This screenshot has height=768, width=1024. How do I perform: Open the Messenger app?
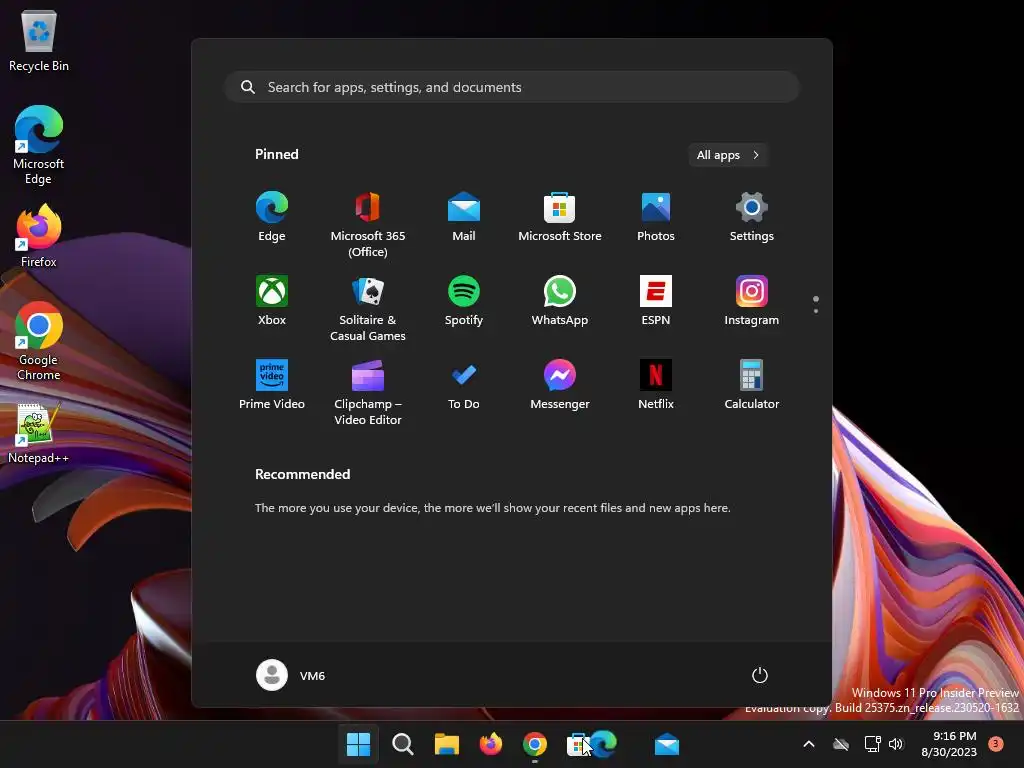click(560, 385)
